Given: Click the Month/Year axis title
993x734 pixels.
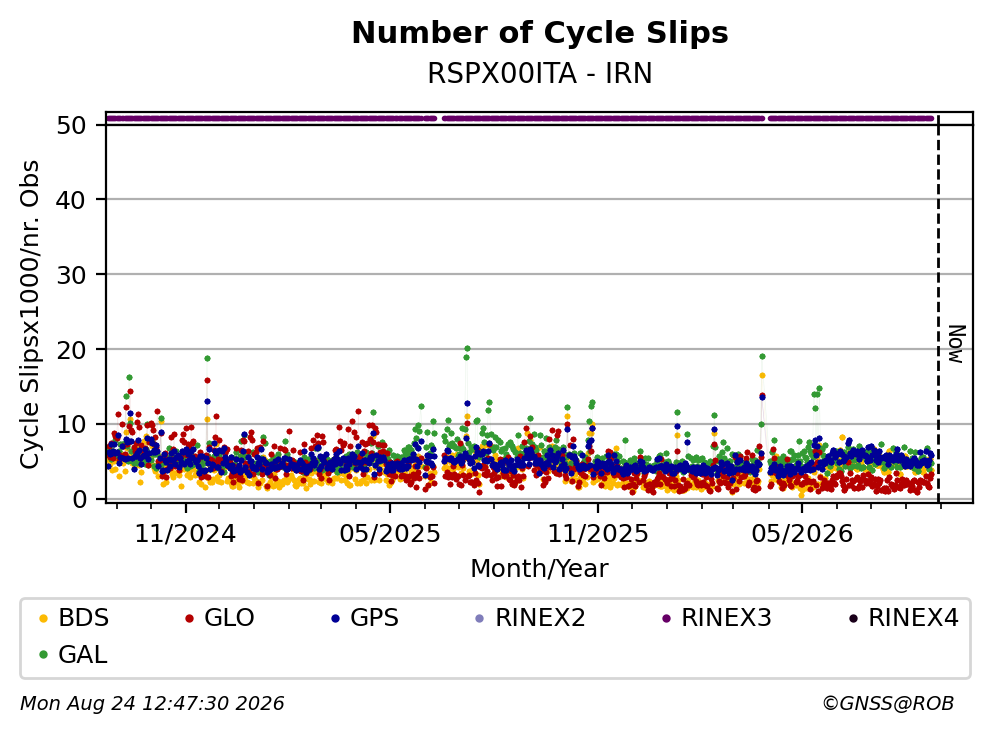Looking at the screenshot, I should point(540,569).
